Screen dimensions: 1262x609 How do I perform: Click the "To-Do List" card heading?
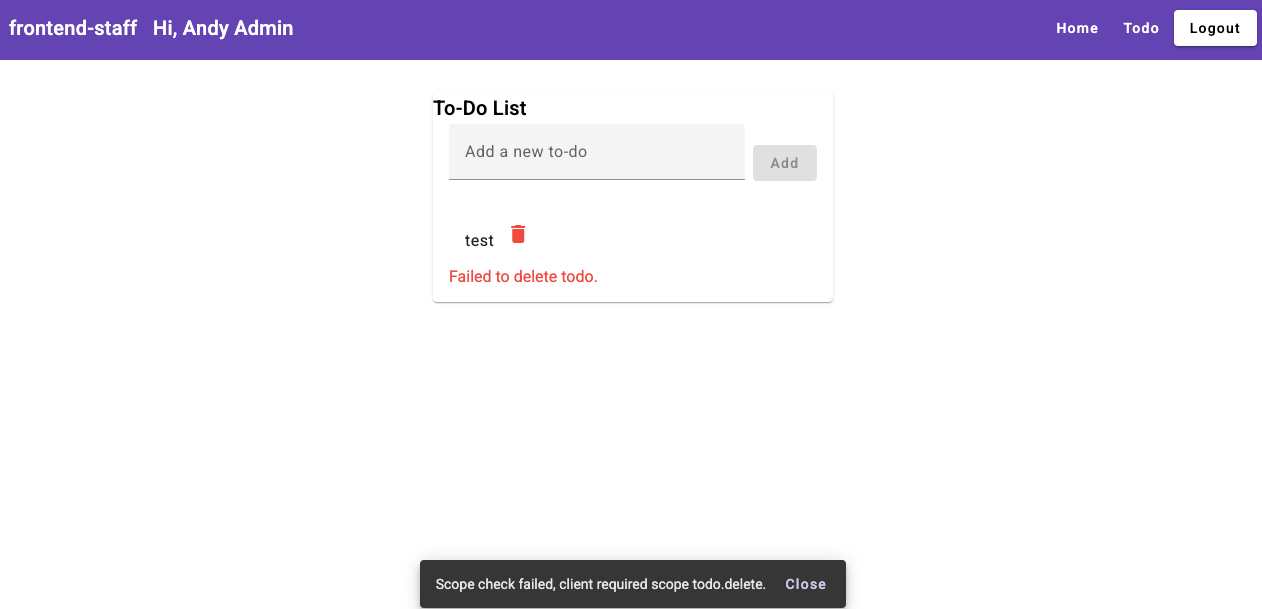(x=480, y=108)
